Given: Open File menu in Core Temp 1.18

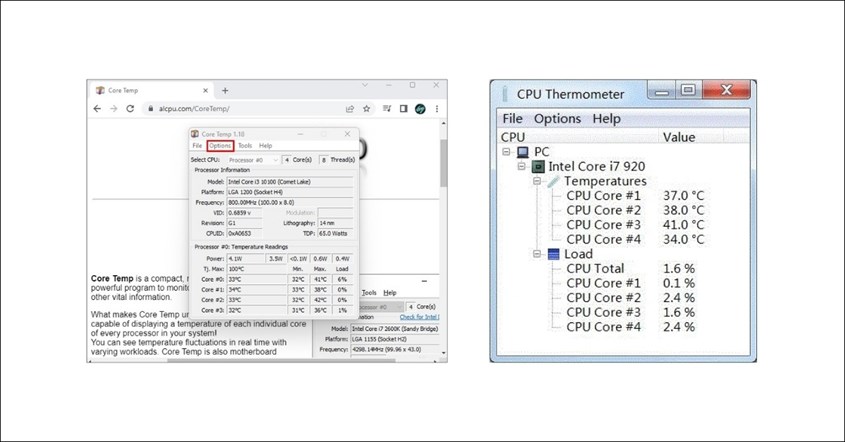Looking at the screenshot, I should (x=197, y=146).
